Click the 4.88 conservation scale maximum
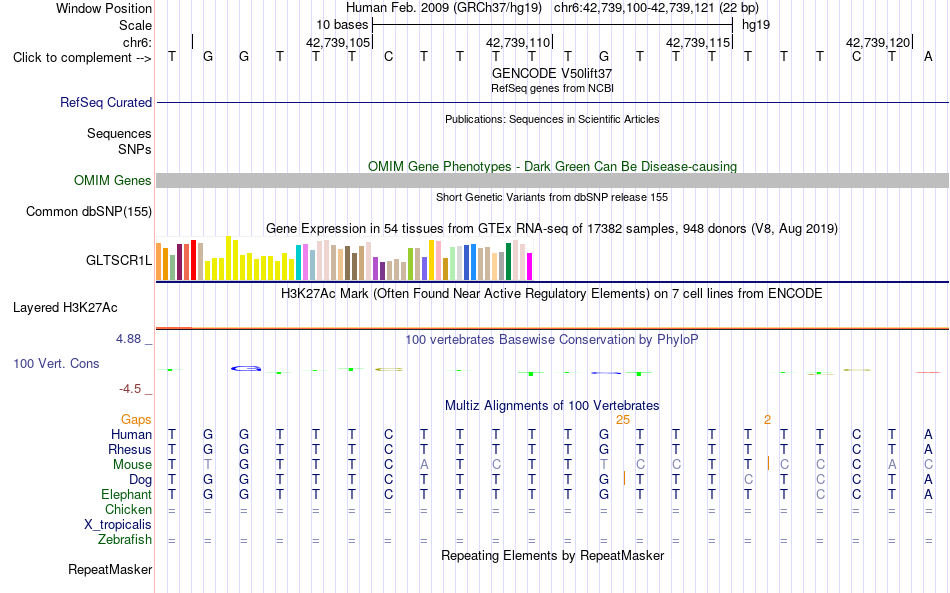The image size is (950, 593). 128,339
